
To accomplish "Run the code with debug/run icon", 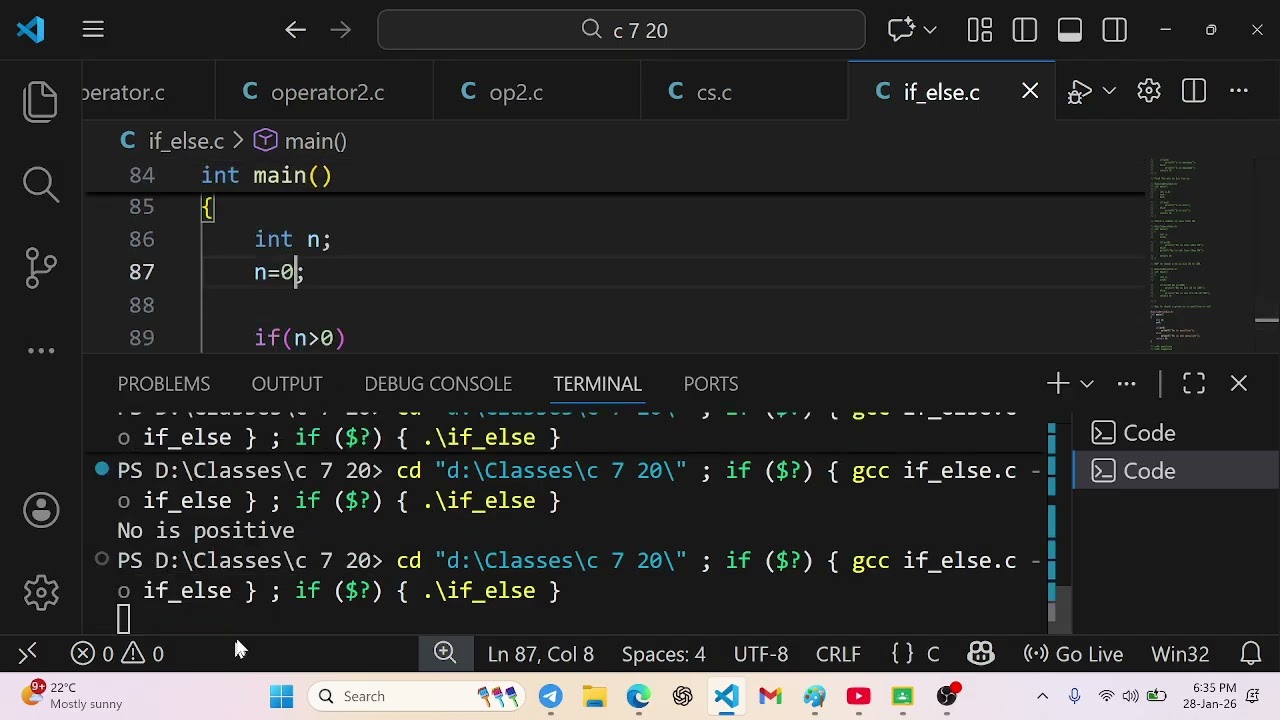I will 1080,92.
